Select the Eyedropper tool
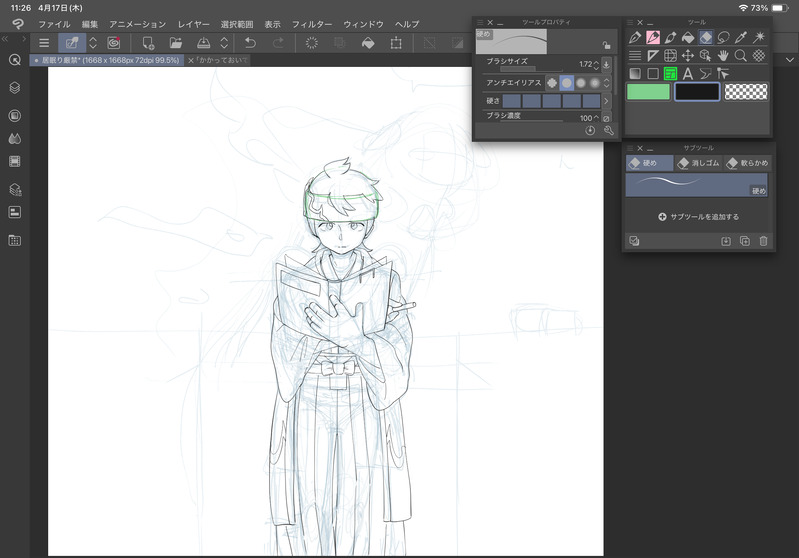This screenshot has height=558, width=799. 741,37
